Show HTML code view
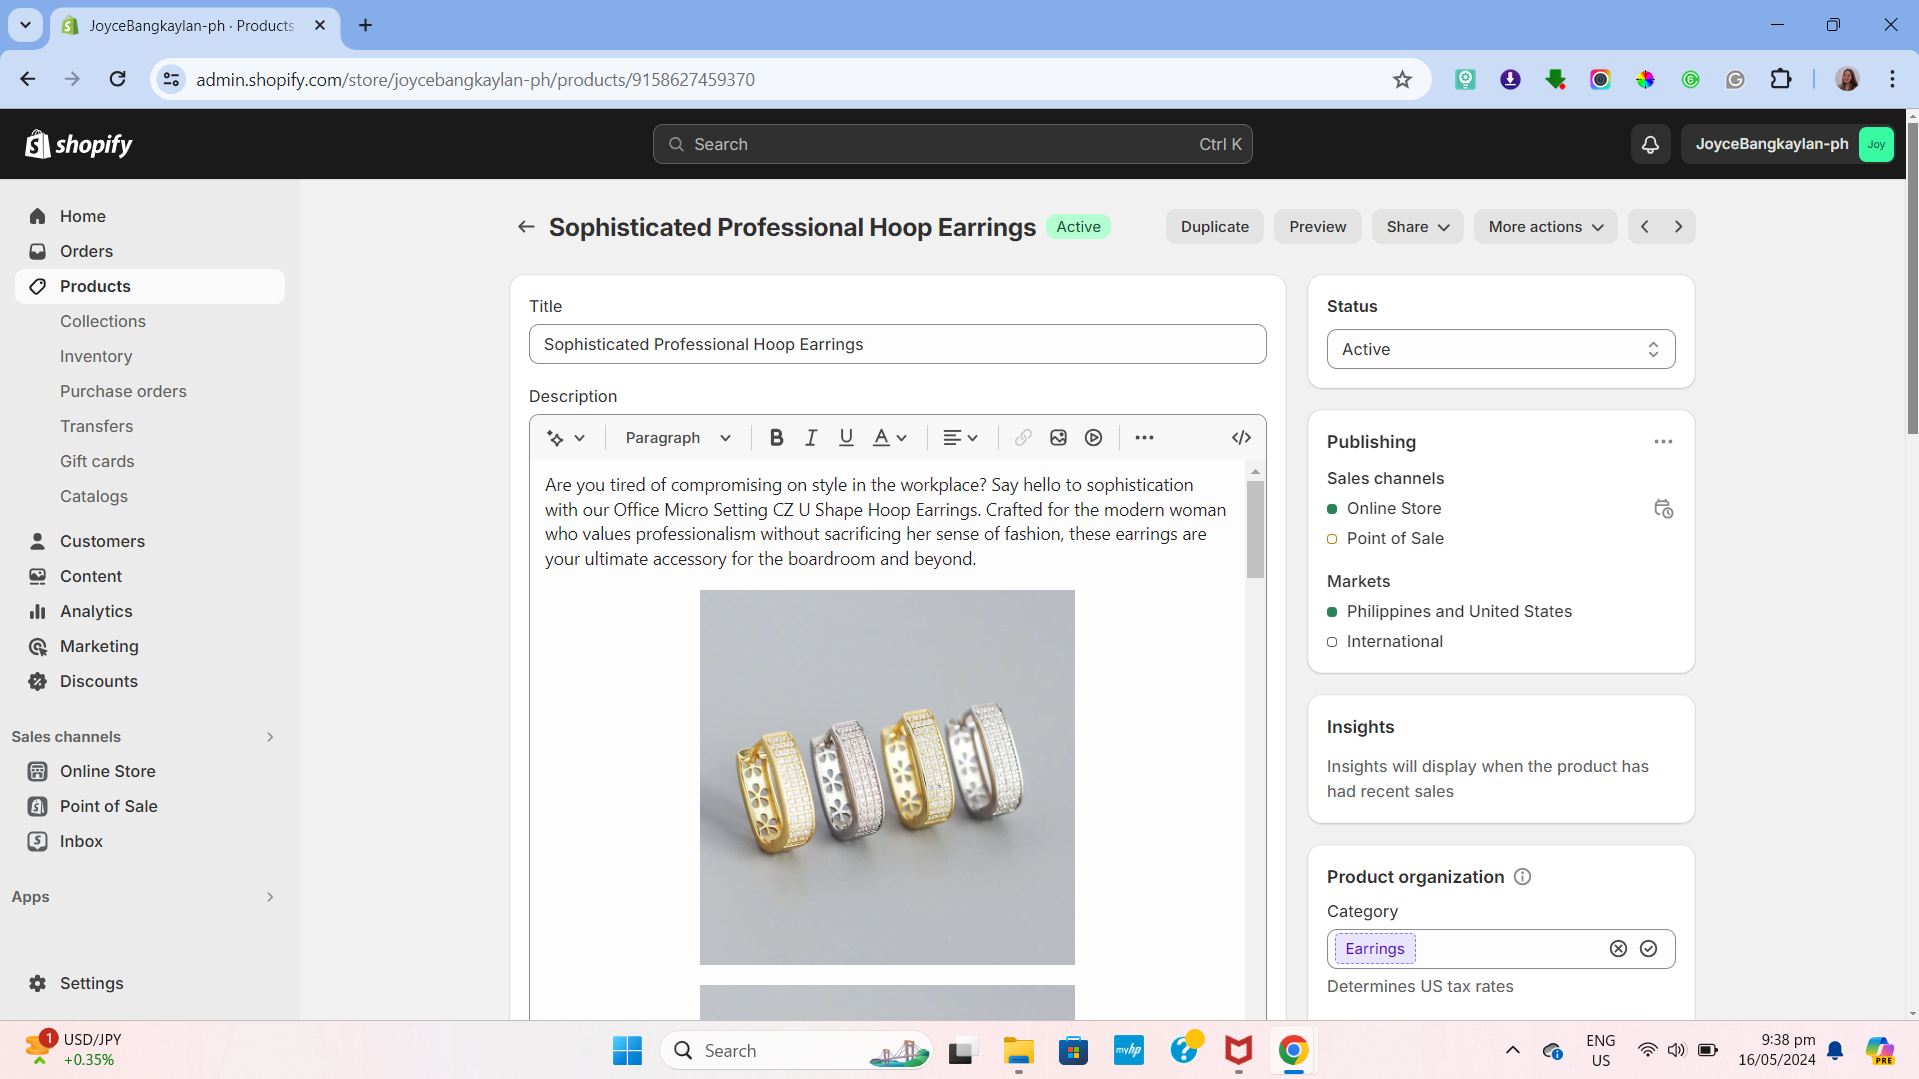The width and height of the screenshot is (1919, 1079). (1241, 438)
